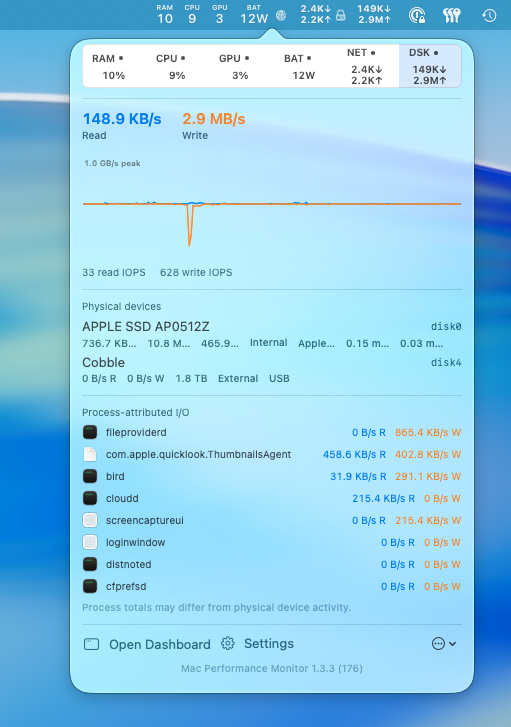Screen dimensions: 511x727
Task: Open the Time Machine menu bar icon
Action: 489,15
